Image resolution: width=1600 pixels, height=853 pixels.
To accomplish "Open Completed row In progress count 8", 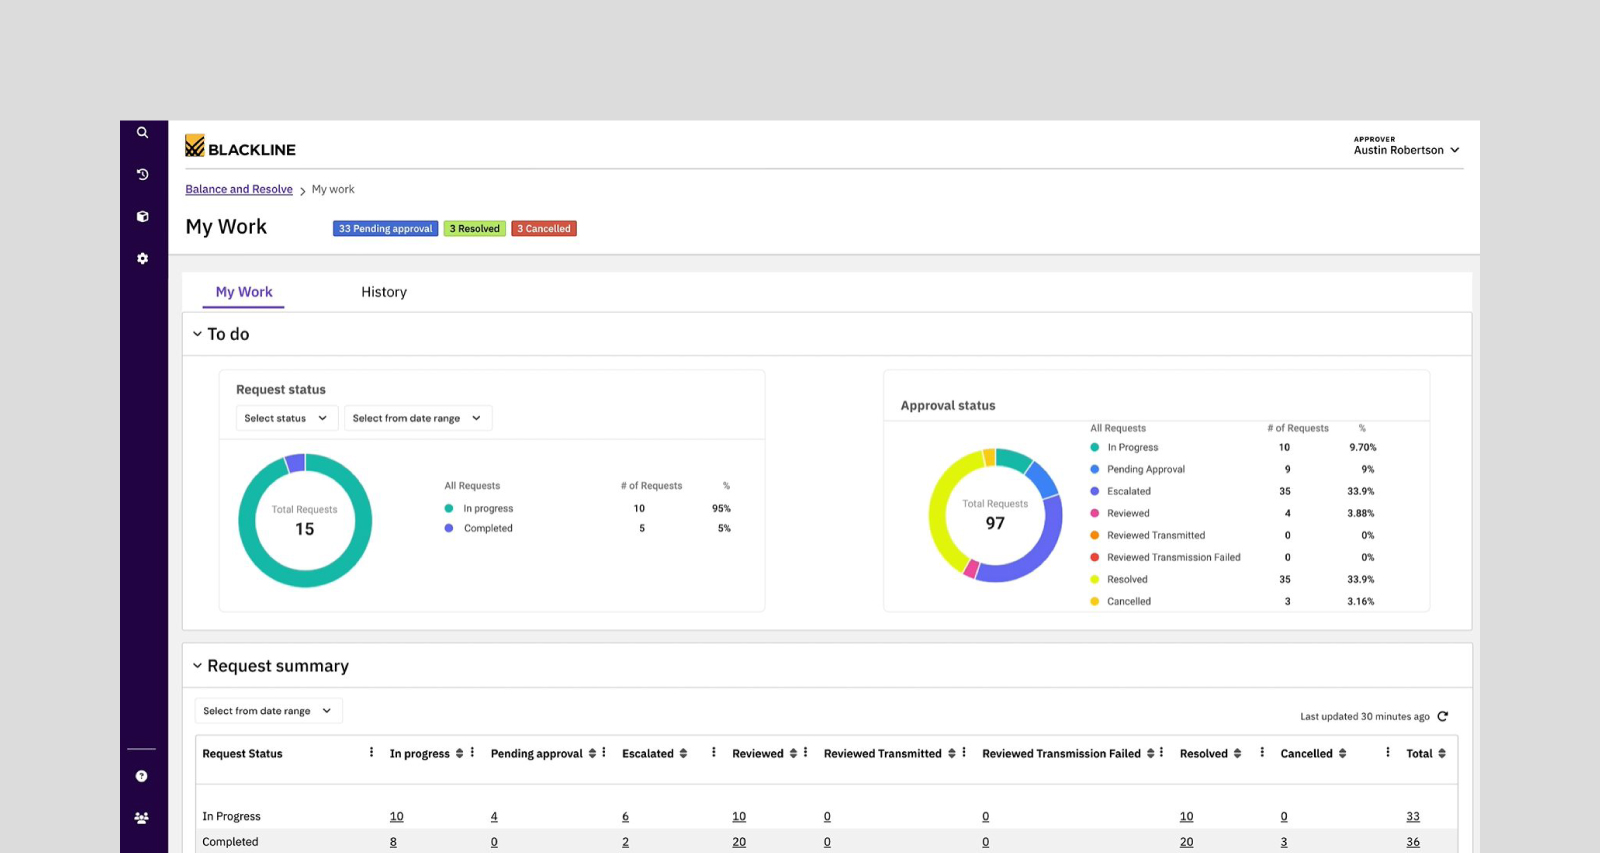I will (393, 842).
